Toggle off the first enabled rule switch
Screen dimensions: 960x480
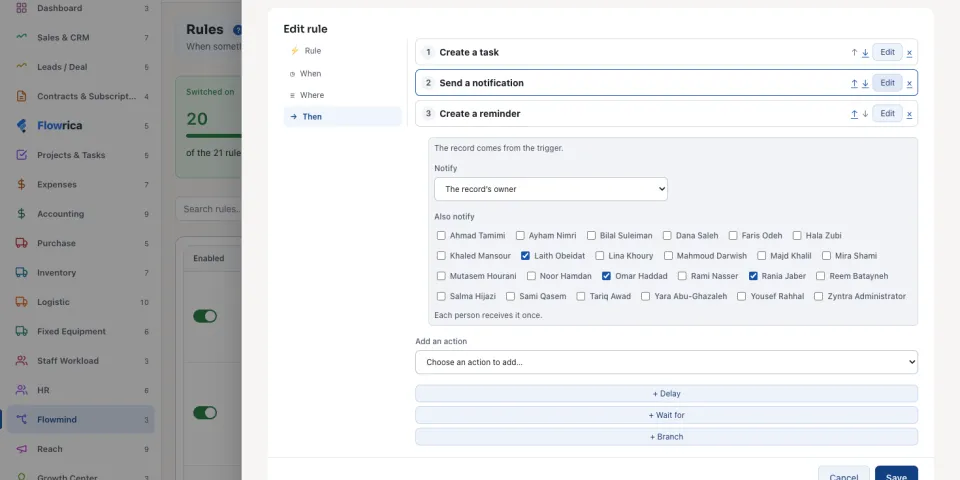(x=205, y=316)
